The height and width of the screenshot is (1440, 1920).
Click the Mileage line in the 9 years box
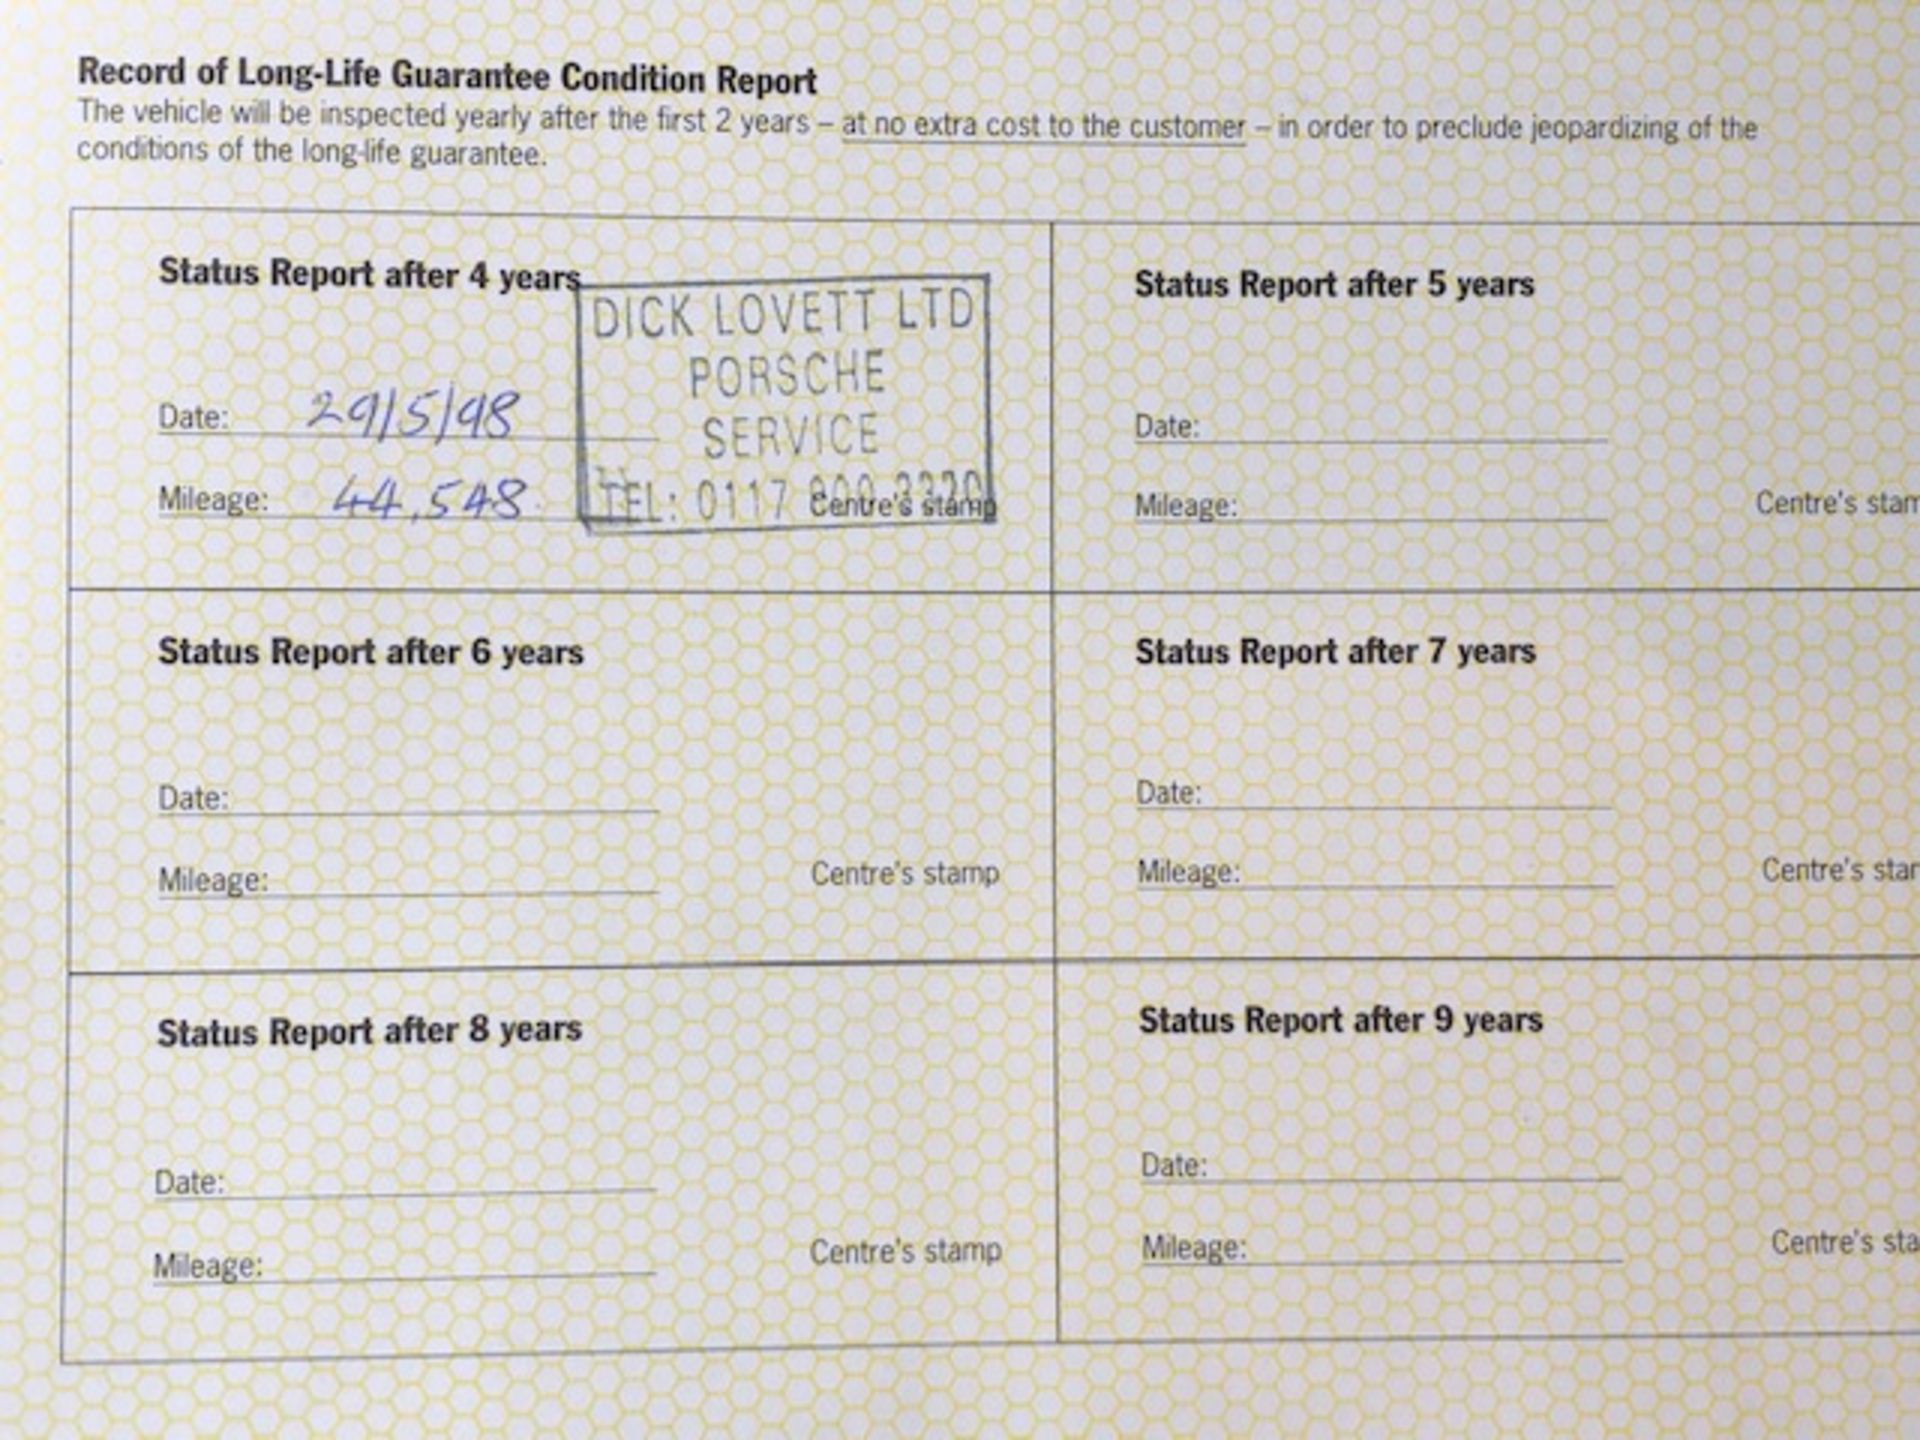tap(1382, 1247)
